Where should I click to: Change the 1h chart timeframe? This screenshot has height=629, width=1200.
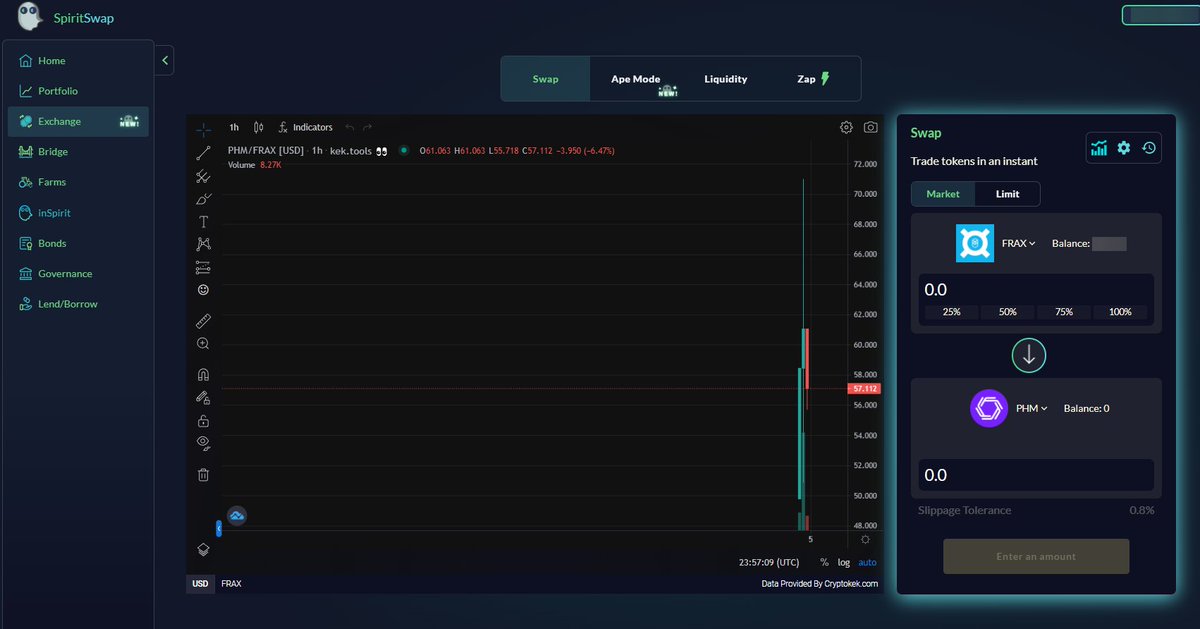coord(234,127)
